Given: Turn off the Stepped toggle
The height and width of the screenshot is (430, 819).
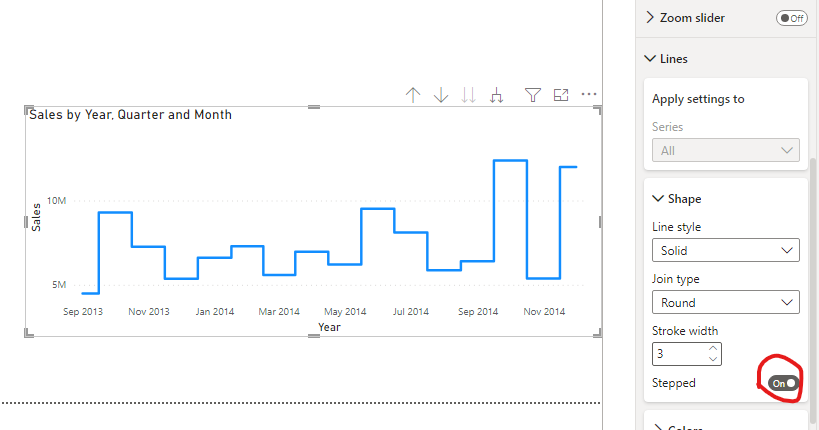Looking at the screenshot, I should (783, 383).
